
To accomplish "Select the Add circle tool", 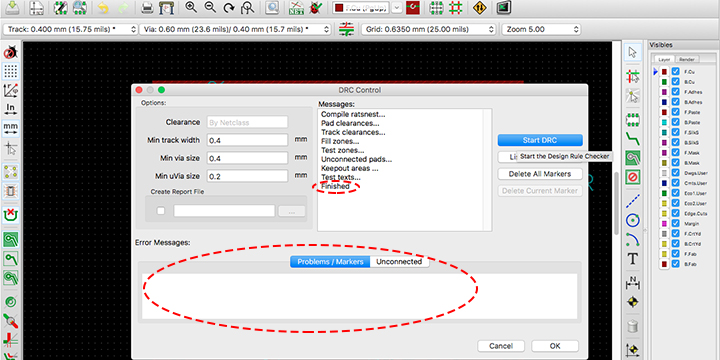I will pos(633,220).
